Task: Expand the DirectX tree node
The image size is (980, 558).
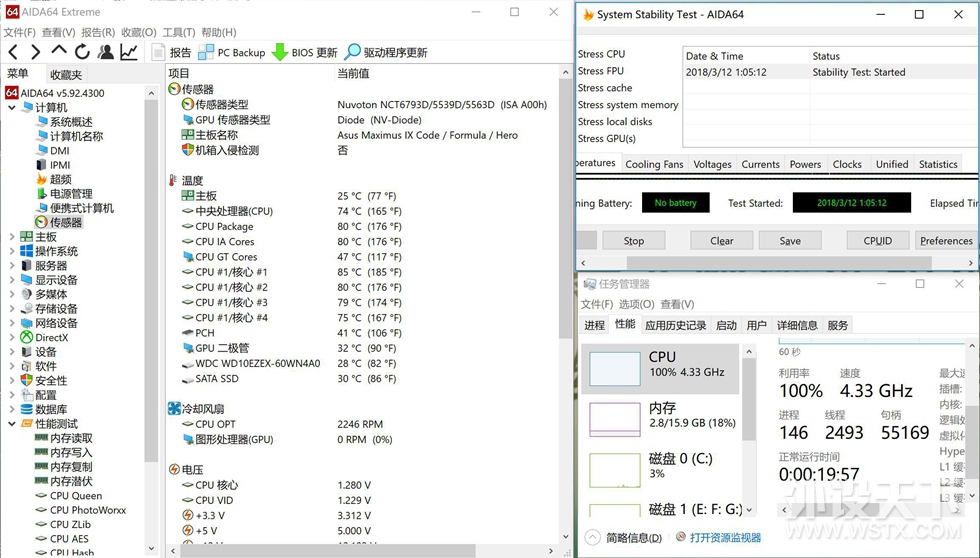Action: [12, 337]
